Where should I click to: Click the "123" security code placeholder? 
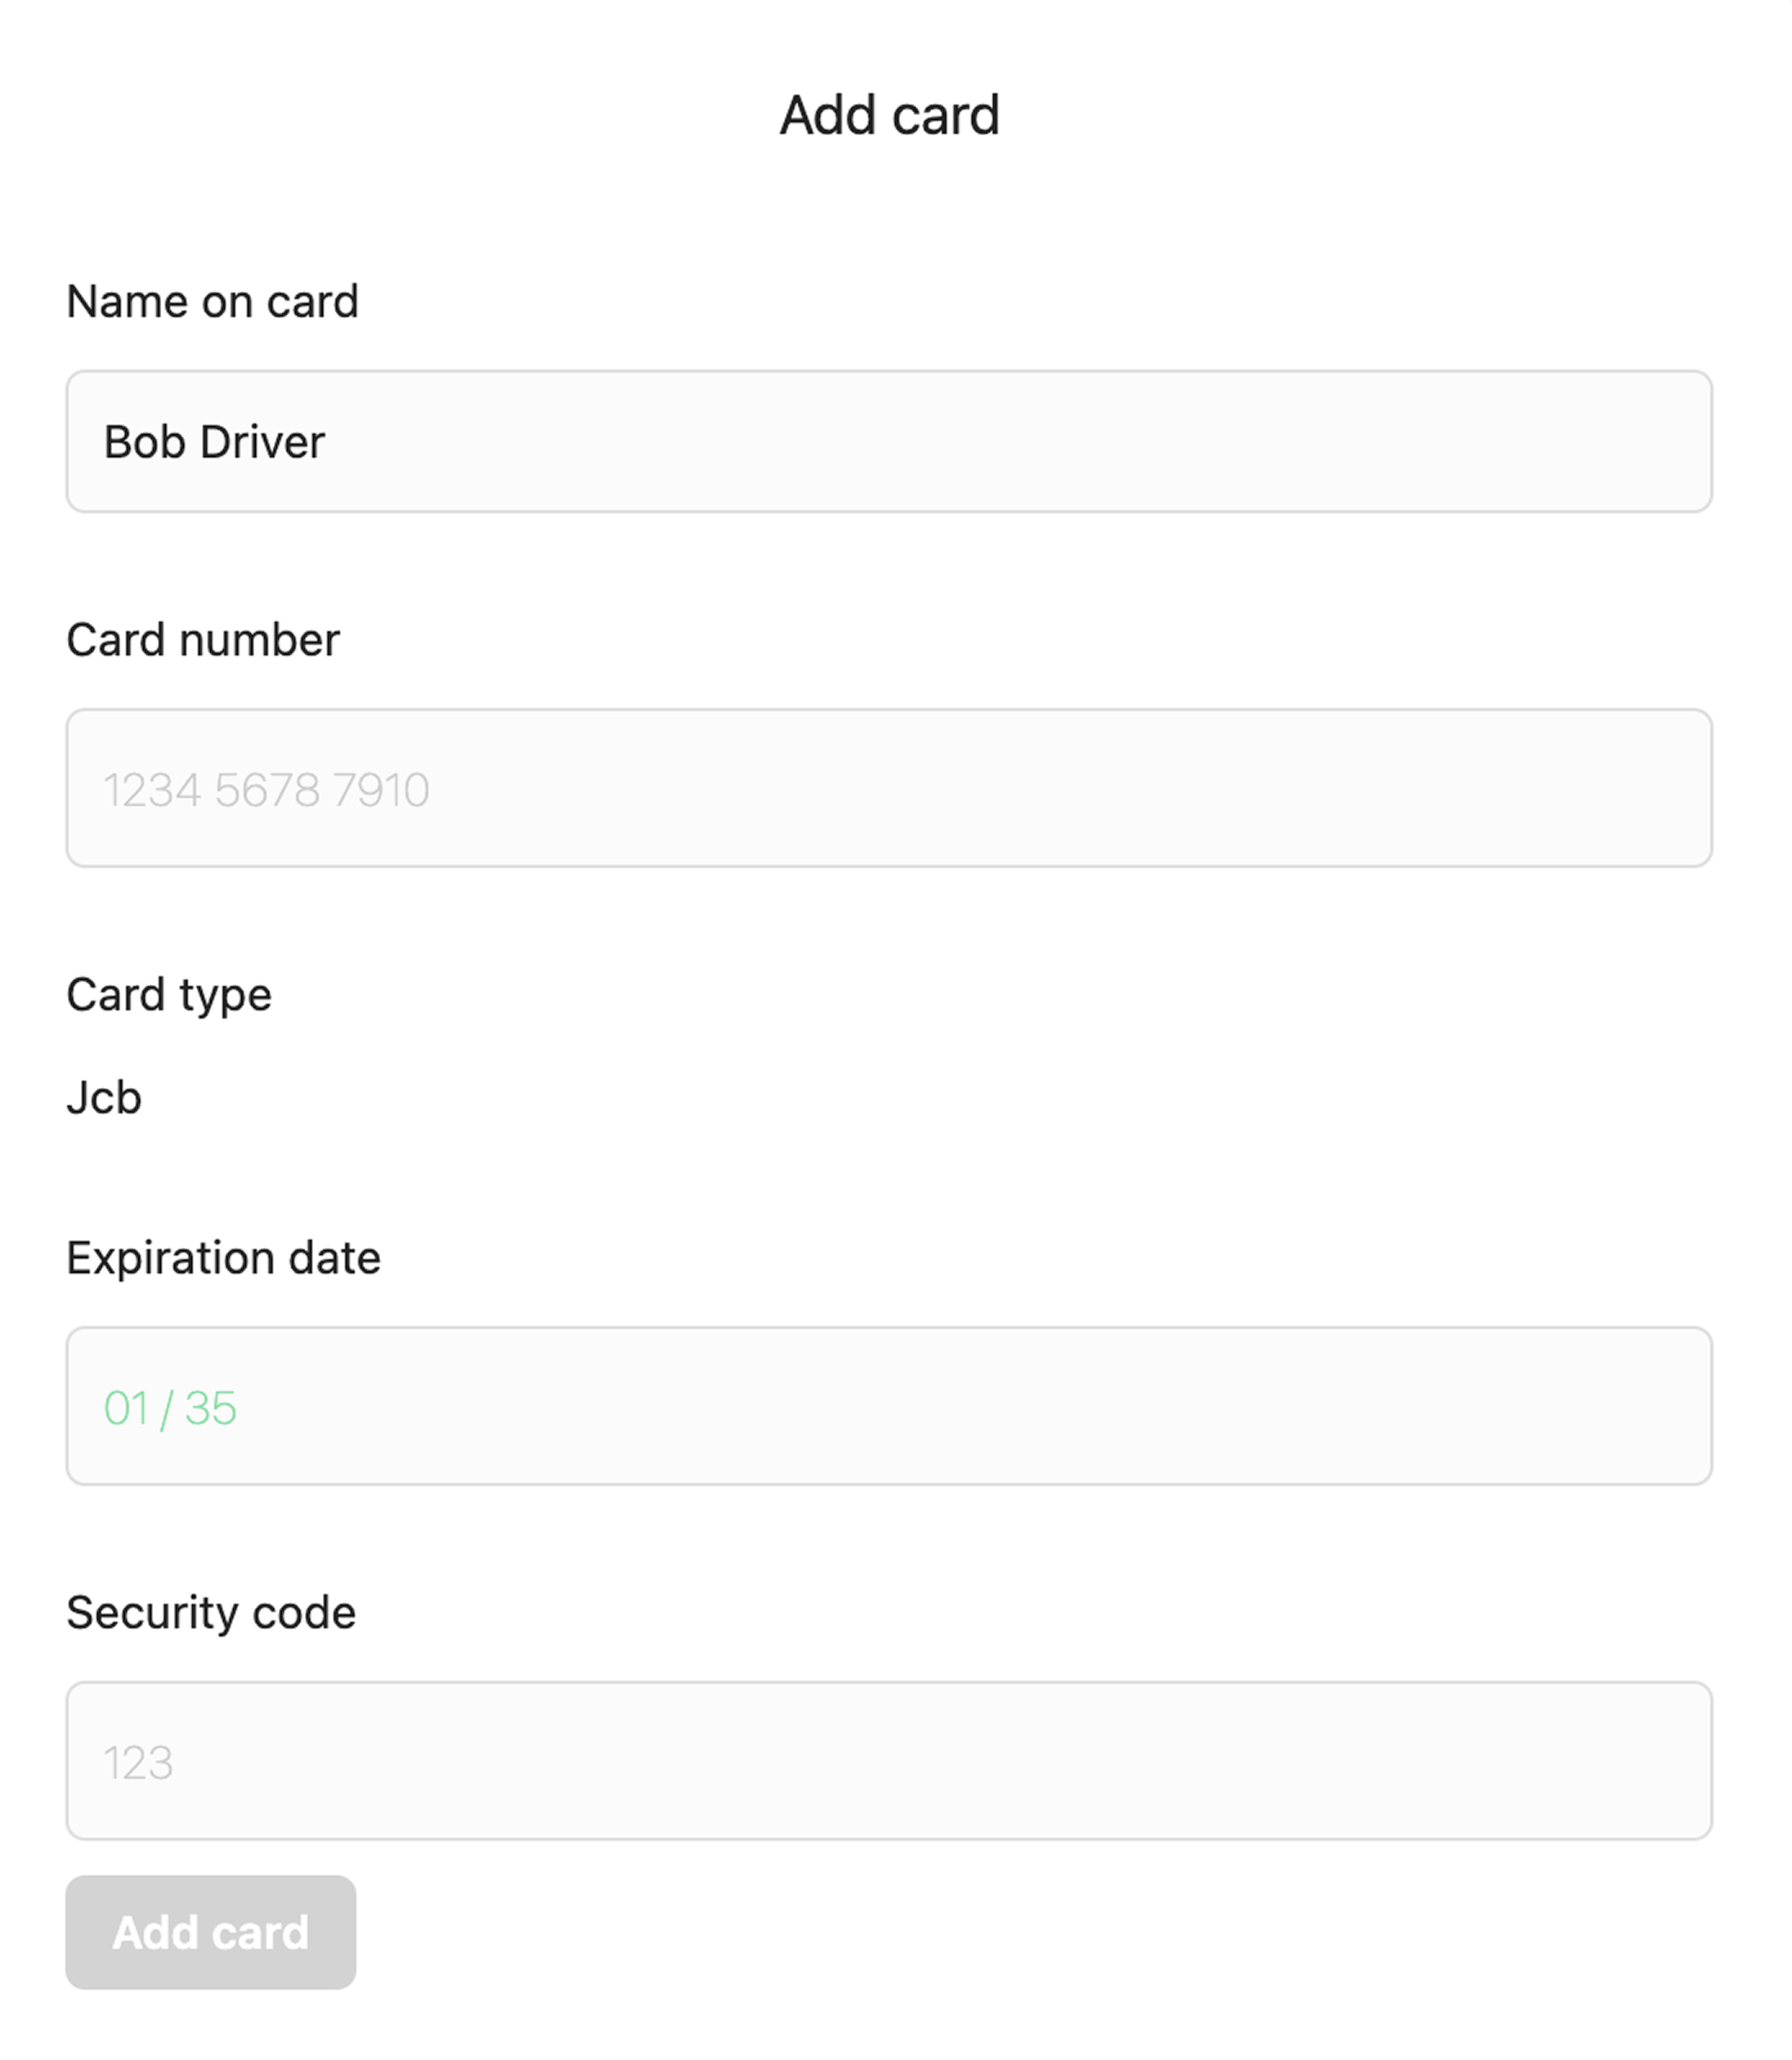[x=138, y=1763]
